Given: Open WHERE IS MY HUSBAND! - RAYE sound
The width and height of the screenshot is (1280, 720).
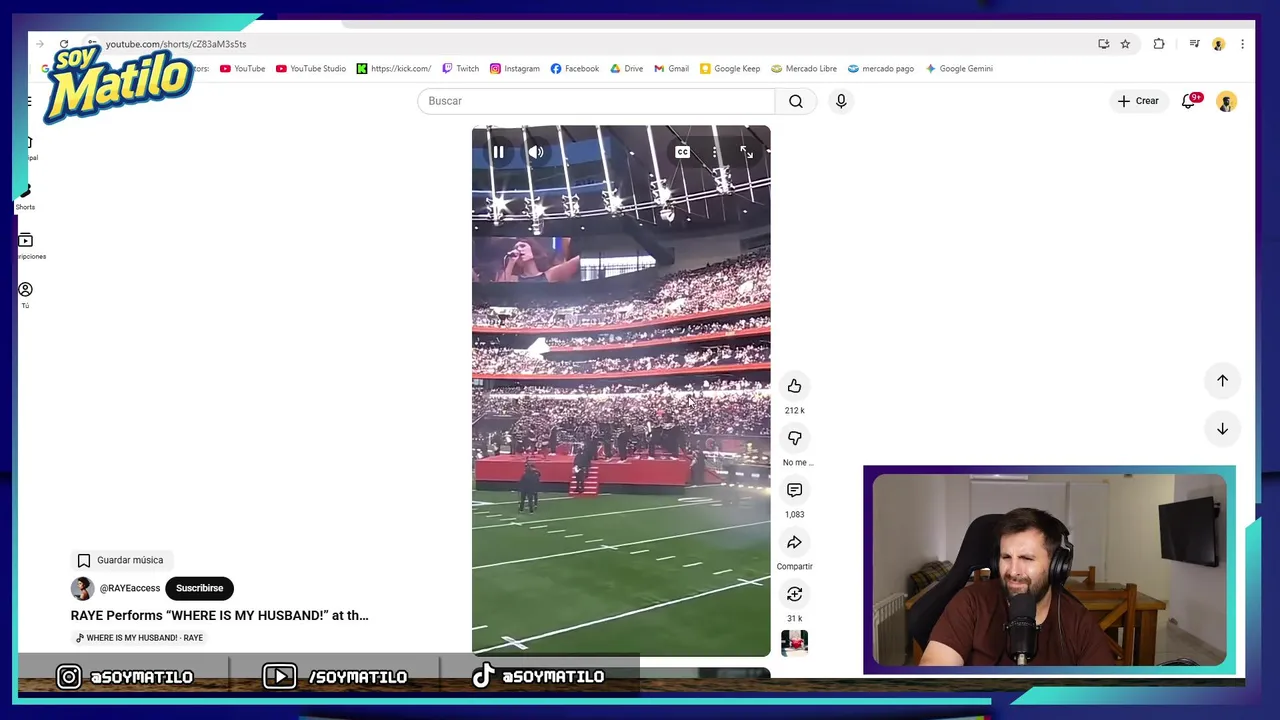Looking at the screenshot, I should point(139,638).
